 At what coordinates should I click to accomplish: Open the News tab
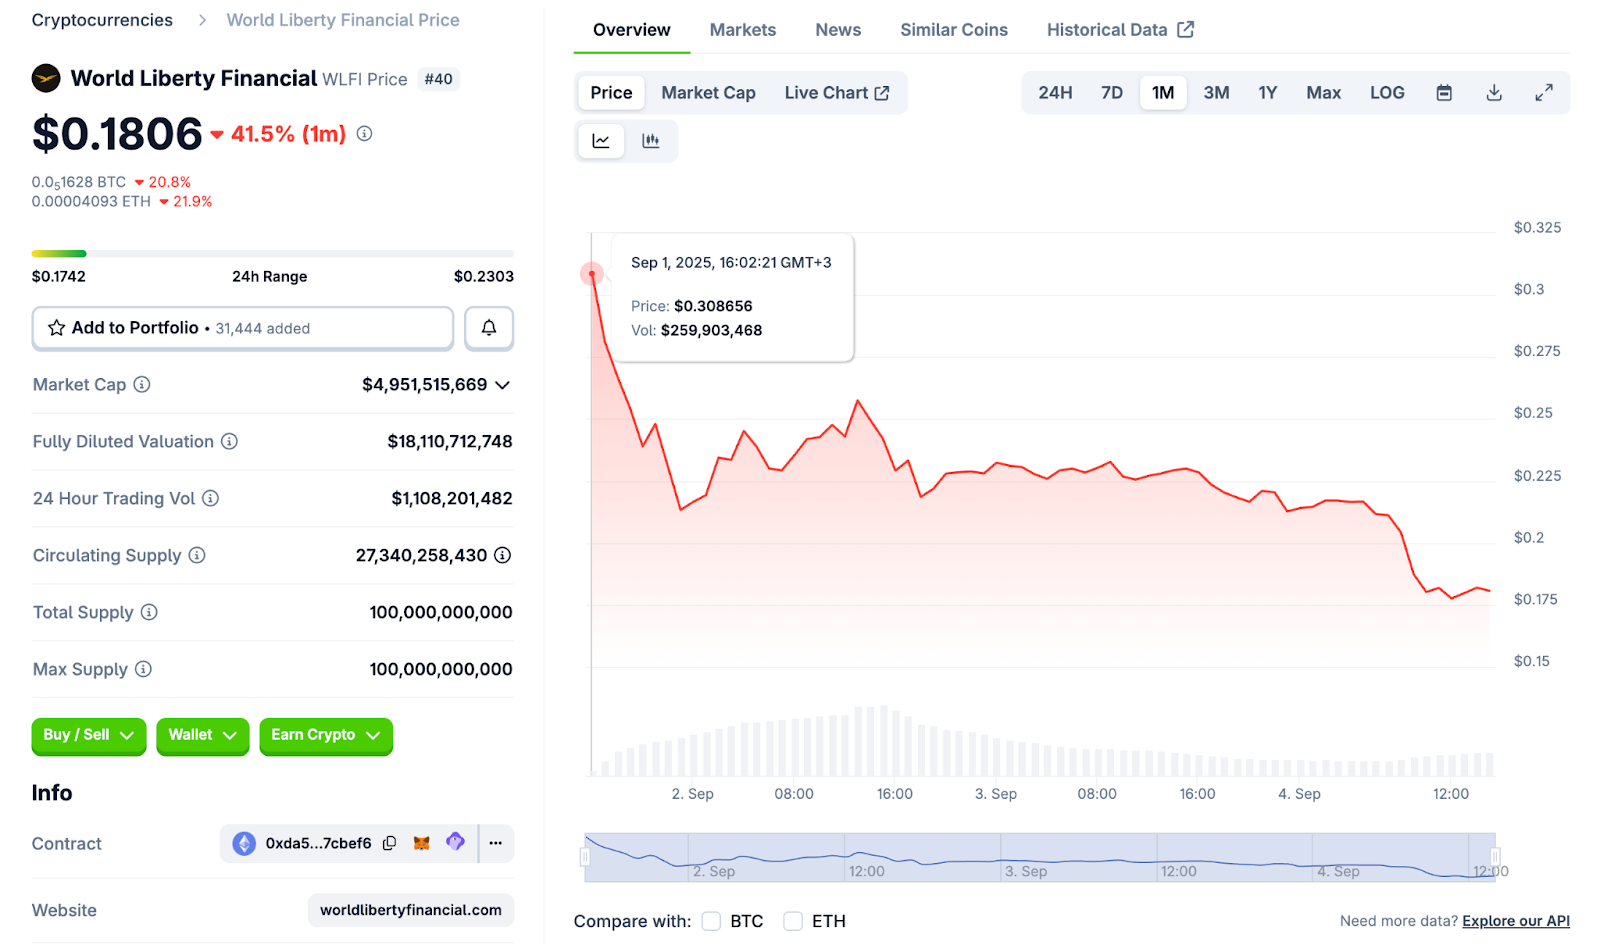(838, 30)
